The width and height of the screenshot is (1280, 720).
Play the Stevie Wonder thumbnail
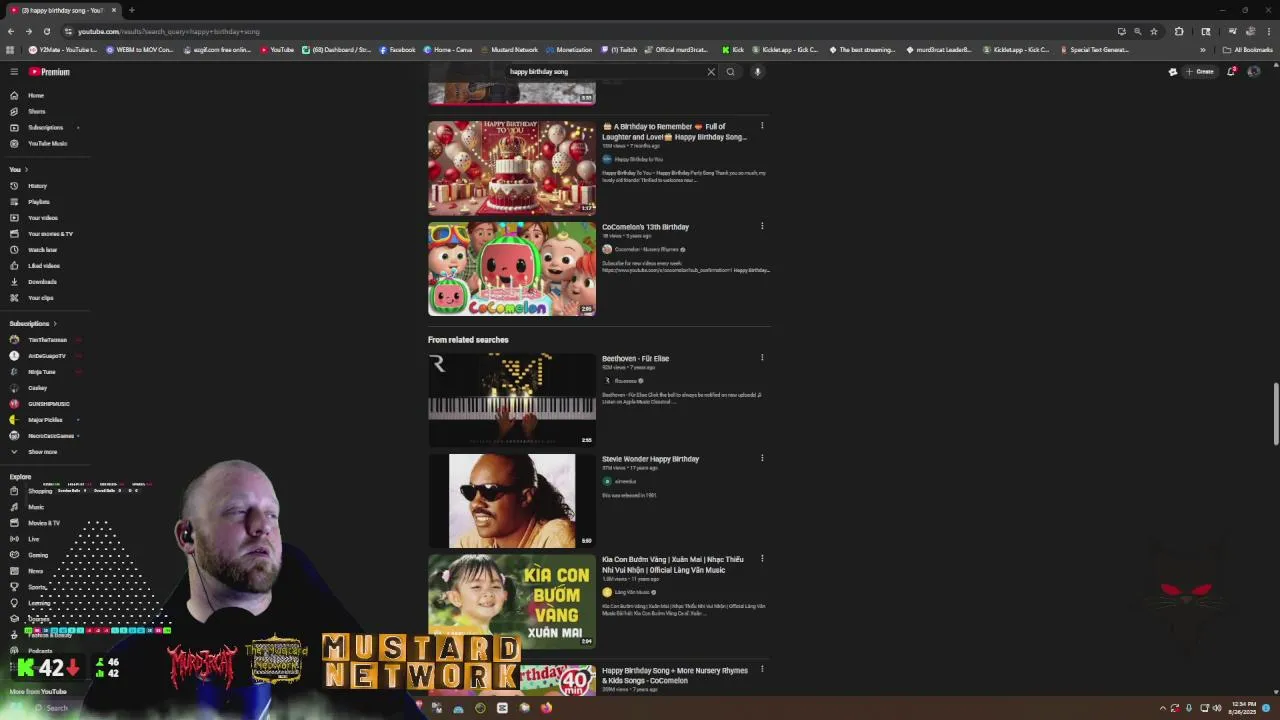coord(512,501)
